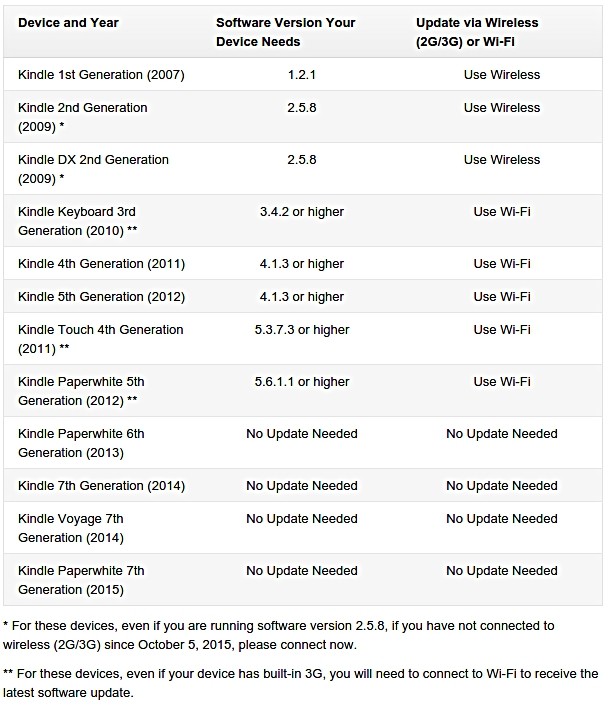
Task: Select the Kindle Keyboard 3rd Generation cell
Action: tap(78, 221)
